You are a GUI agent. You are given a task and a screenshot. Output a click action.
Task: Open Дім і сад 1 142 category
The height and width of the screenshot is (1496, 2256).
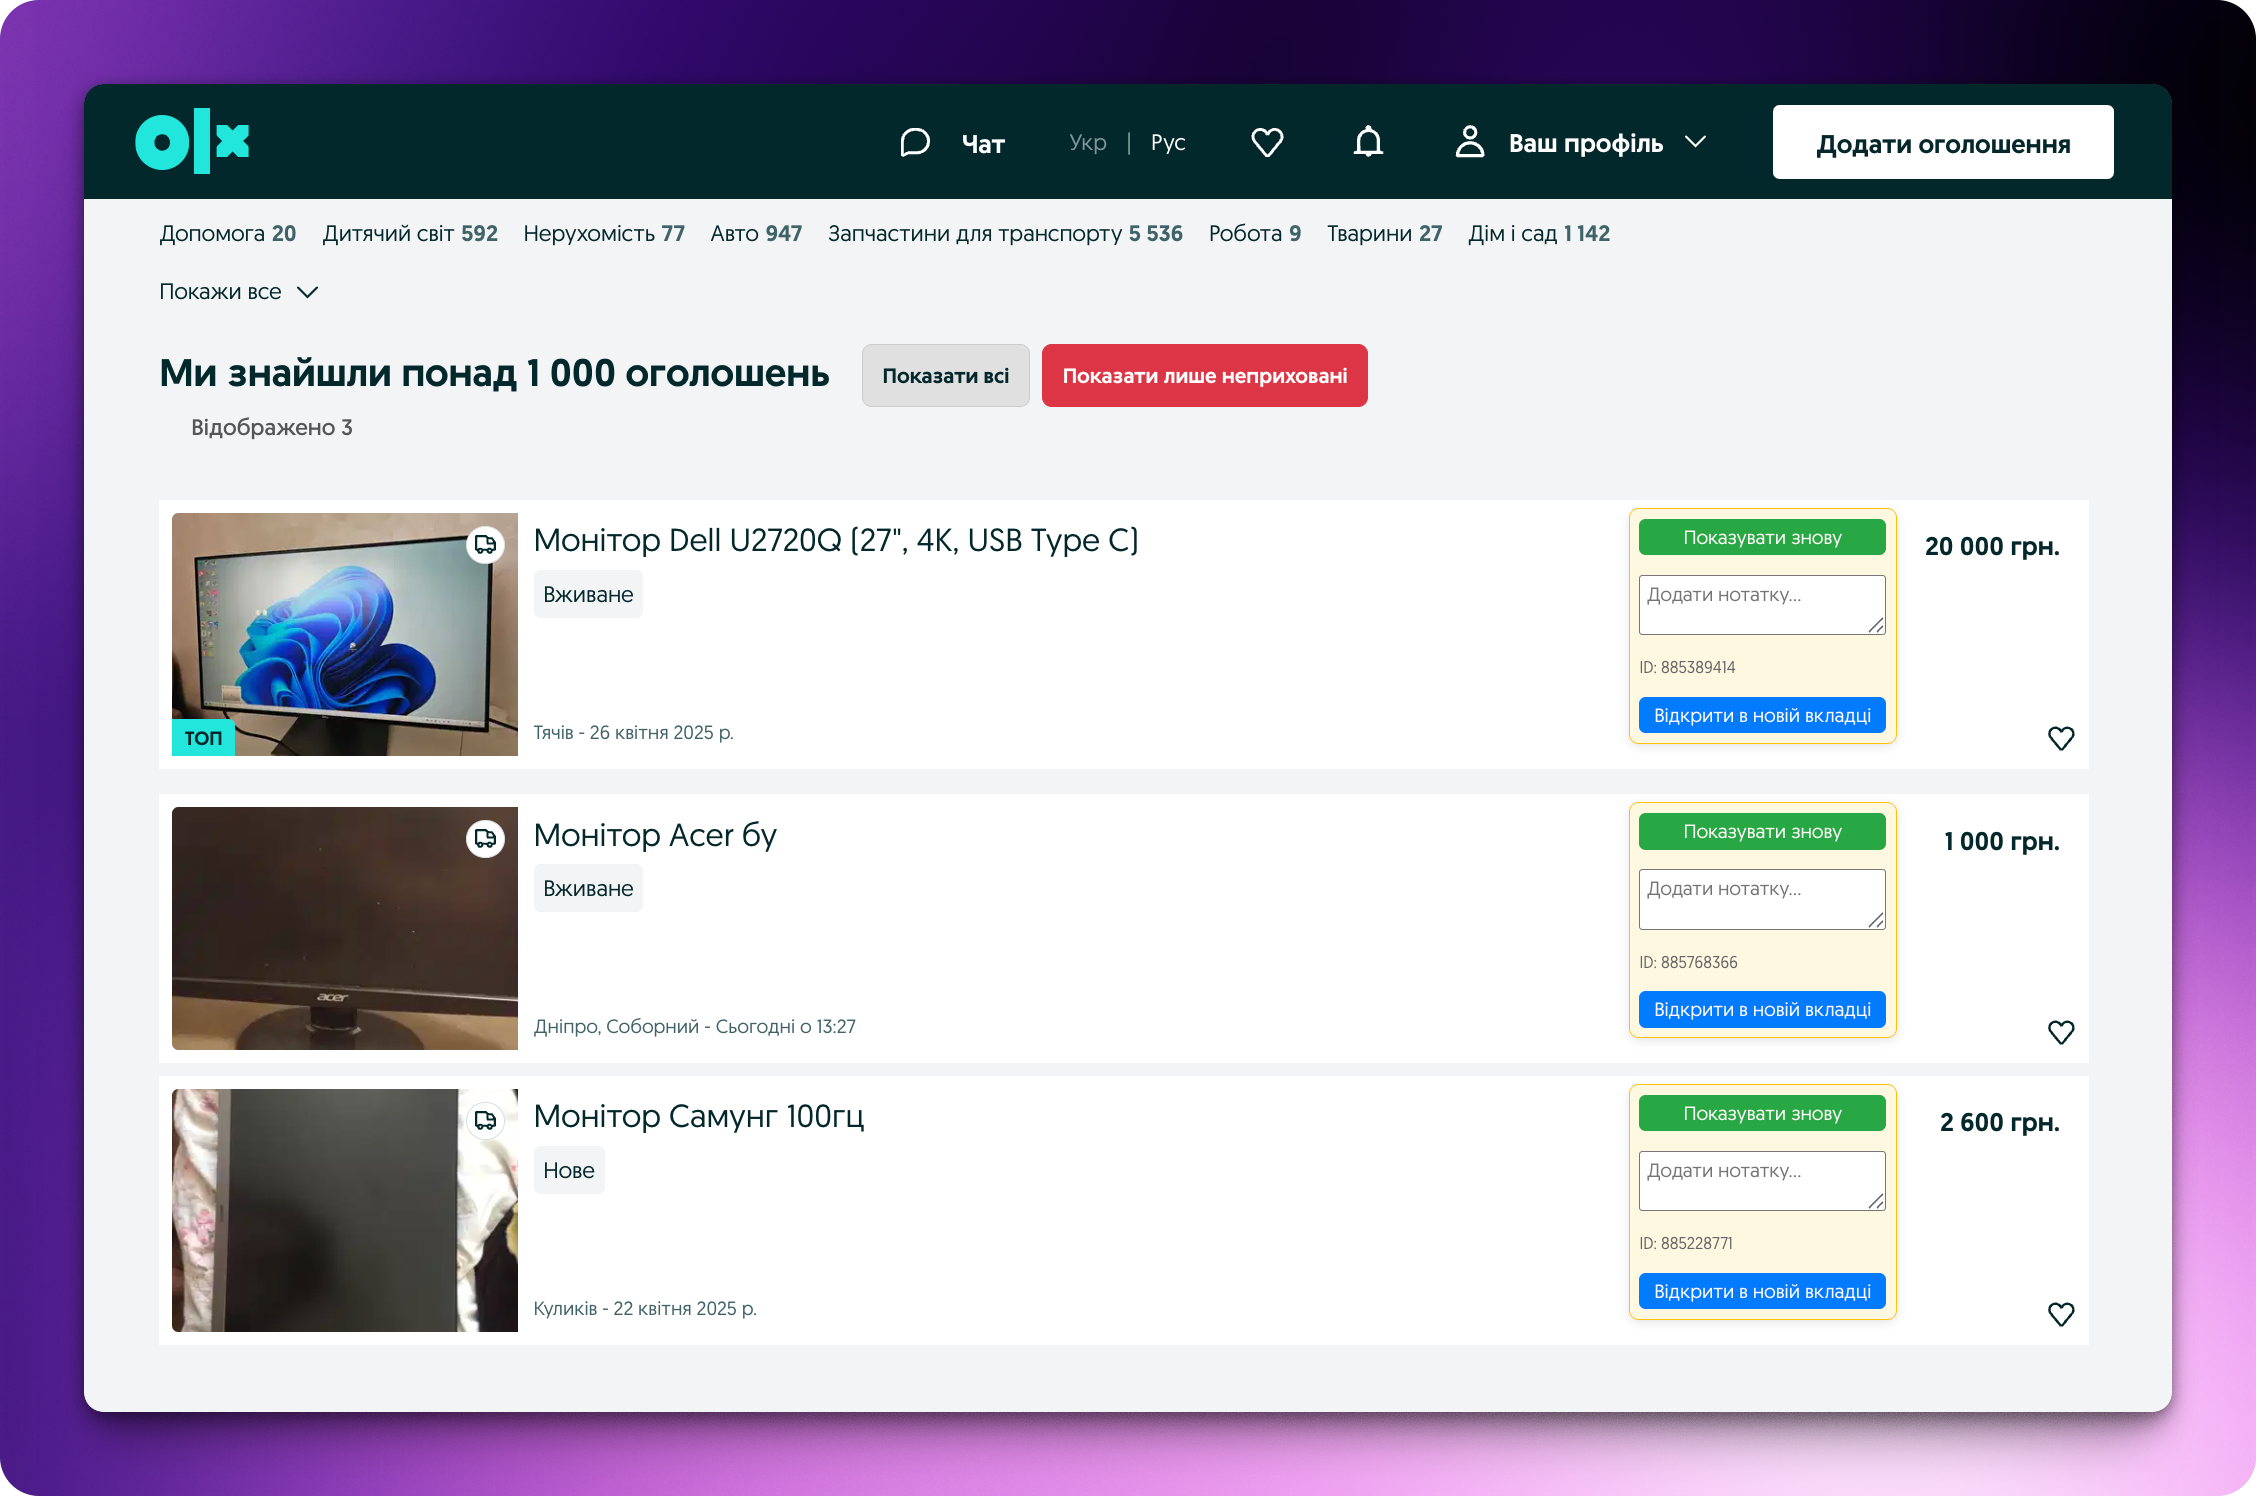click(1539, 233)
